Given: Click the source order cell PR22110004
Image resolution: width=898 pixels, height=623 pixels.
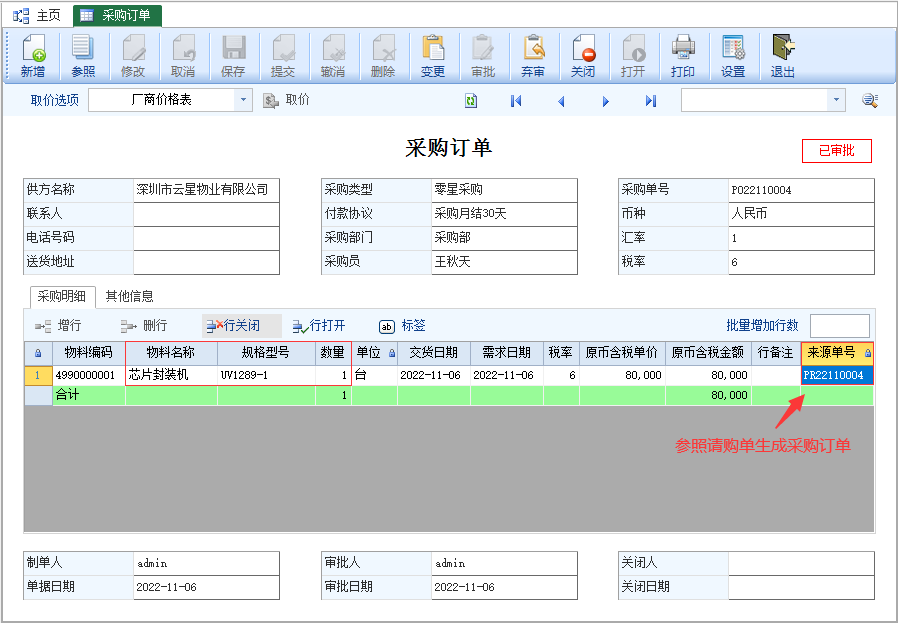Looking at the screenshot, I should [837, 376].
